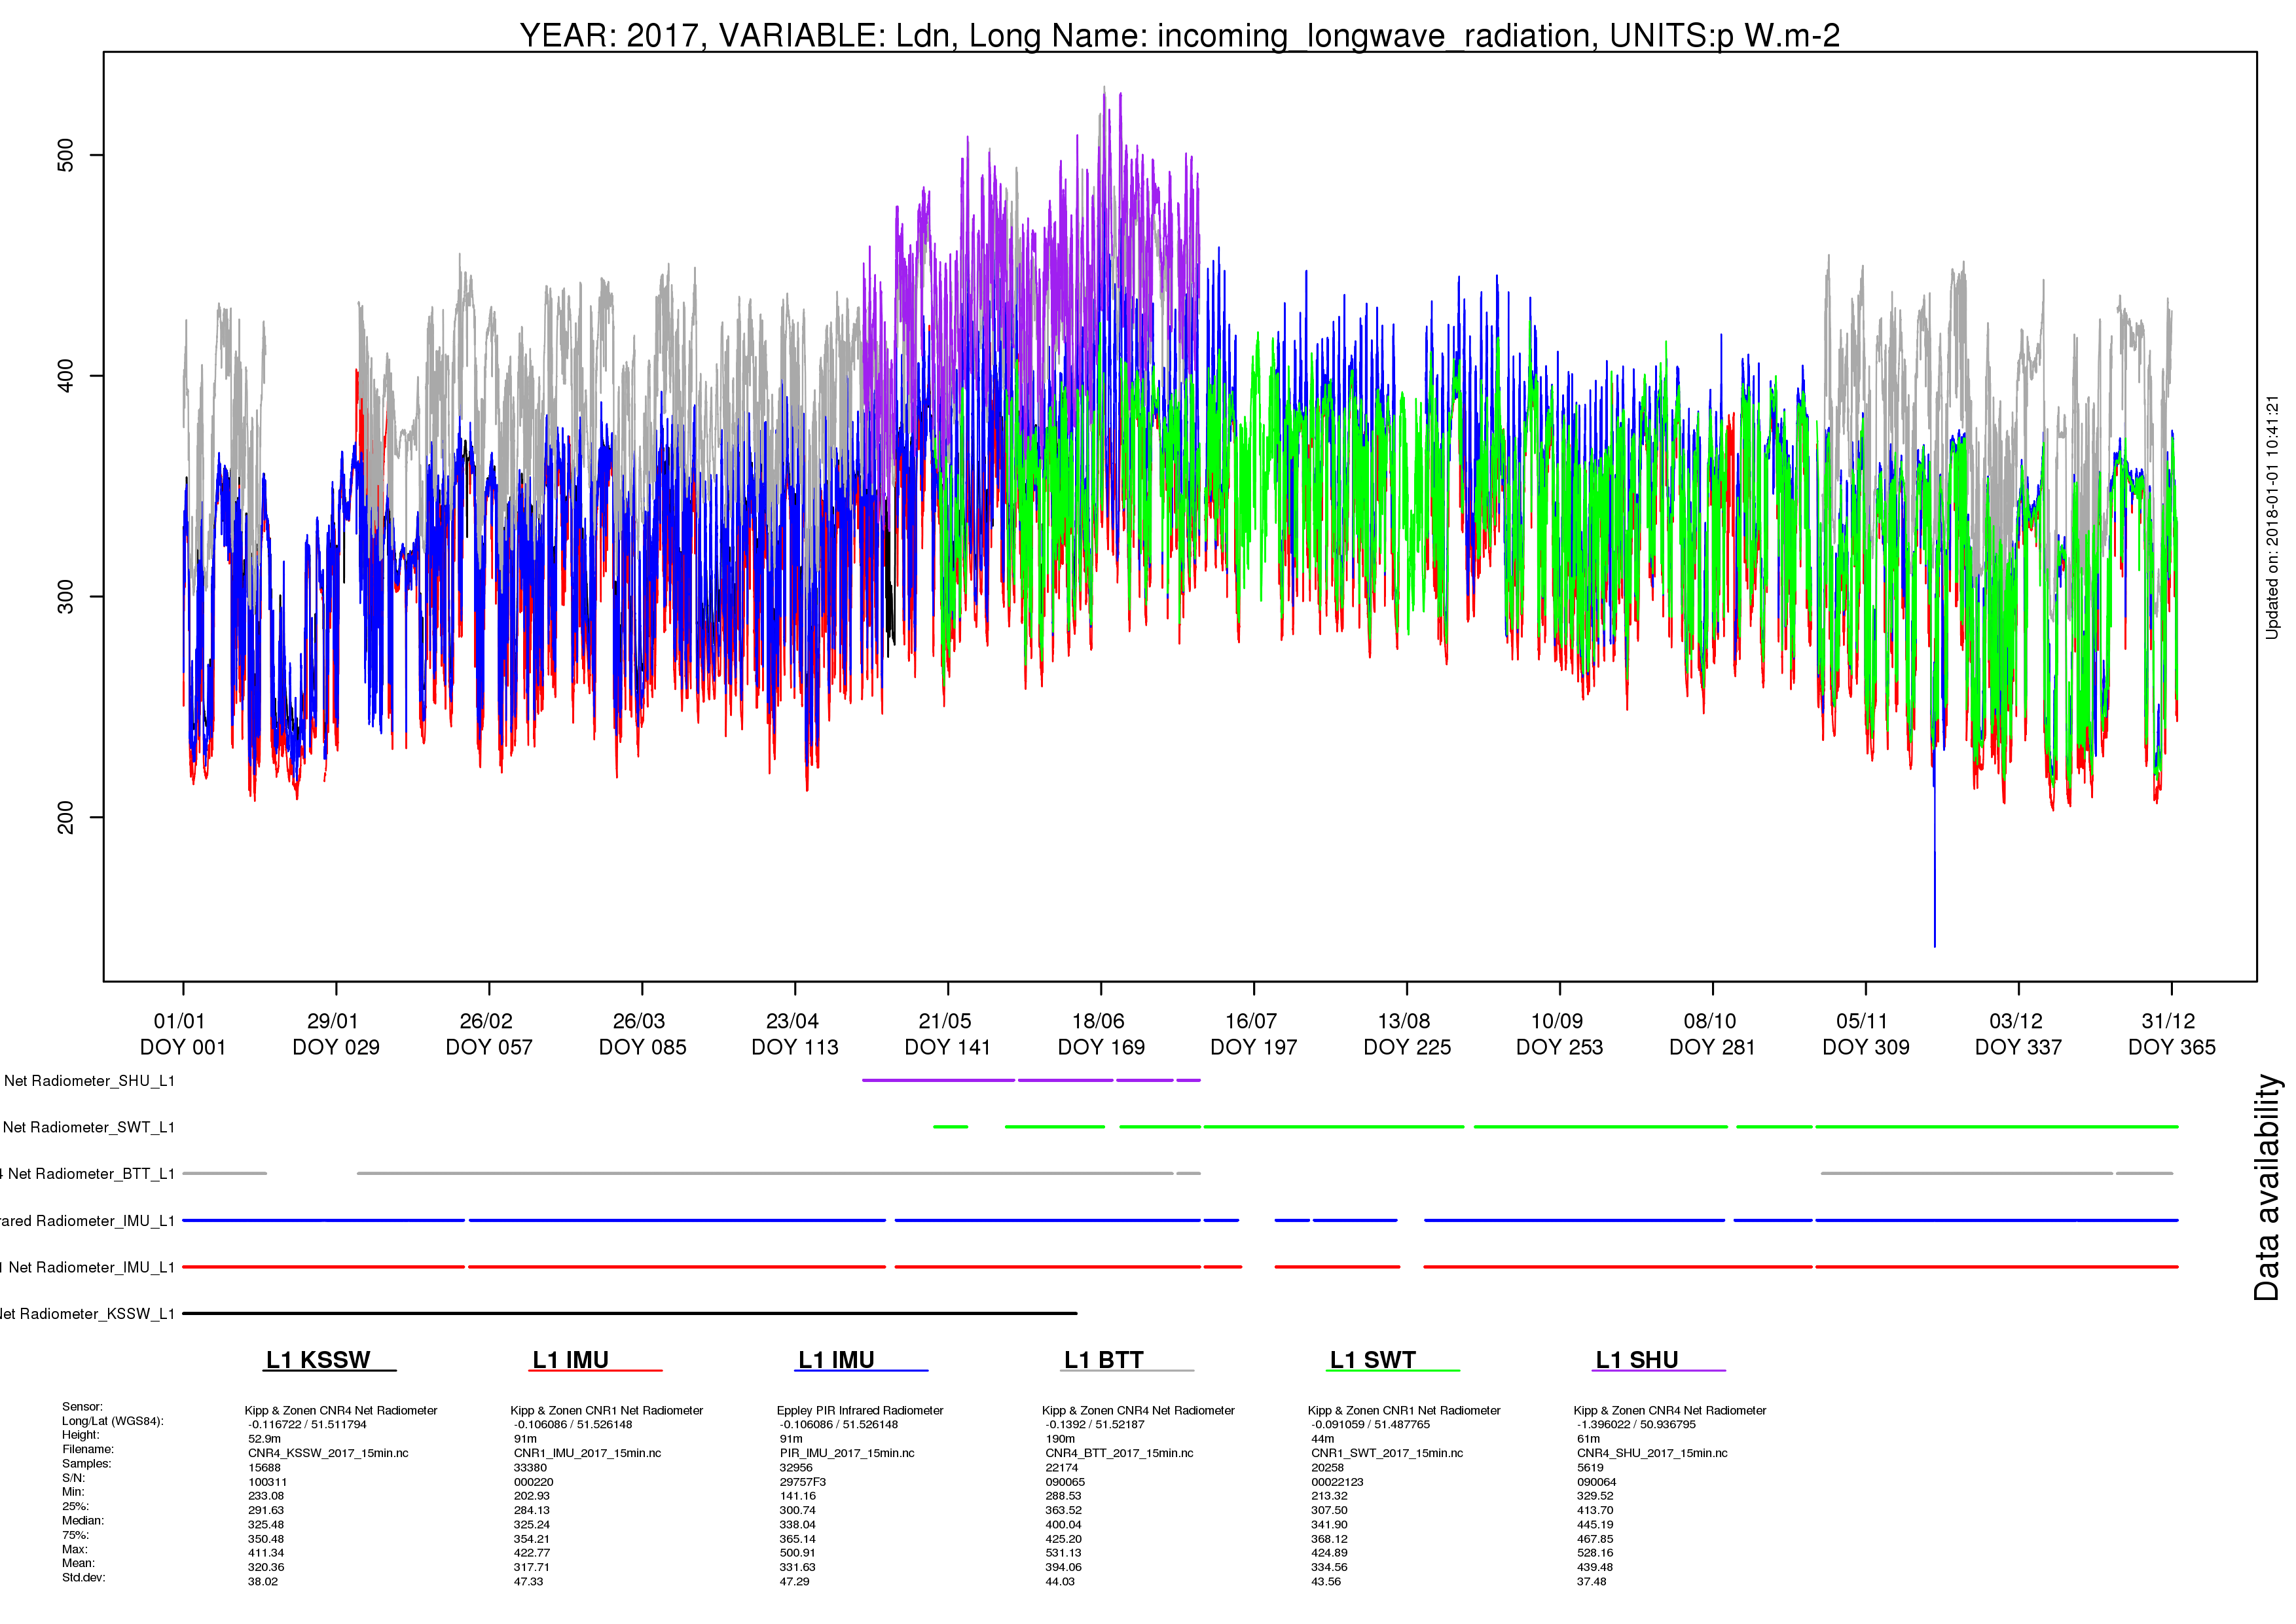Click the purple SHU_L1 availability bar

pyautogui.click(x=1031, y=1080)
